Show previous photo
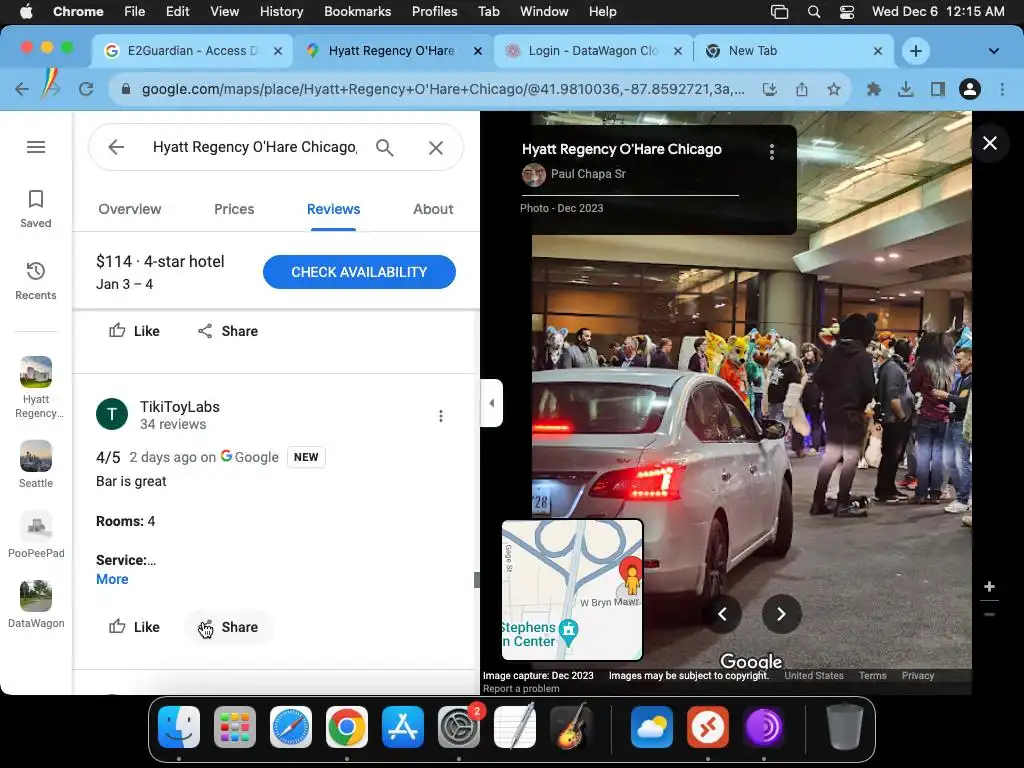The width and height of the screenshot is (1024, 768). (722, 614)
